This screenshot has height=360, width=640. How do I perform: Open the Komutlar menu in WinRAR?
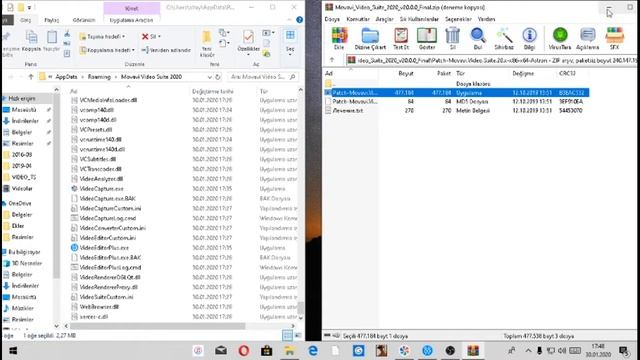[358, 19]
